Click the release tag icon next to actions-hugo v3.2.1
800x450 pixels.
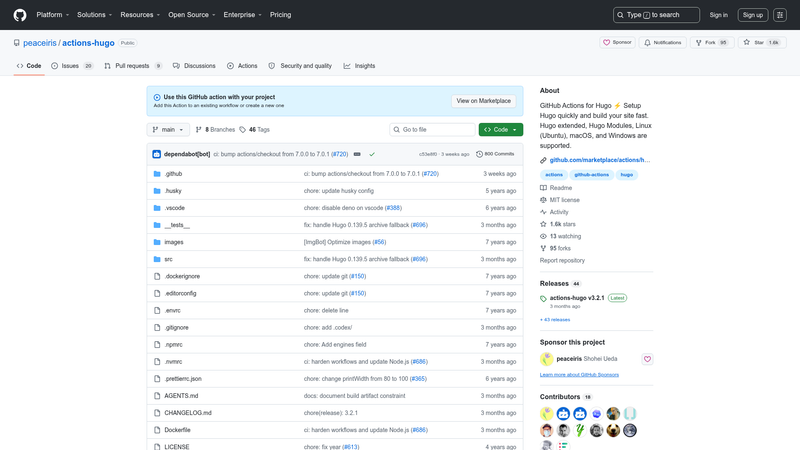click(x=543, y=298)
